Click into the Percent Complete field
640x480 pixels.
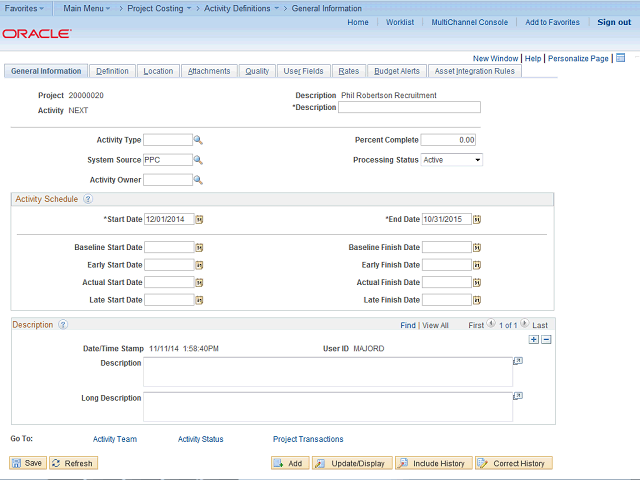pos(448,140)
